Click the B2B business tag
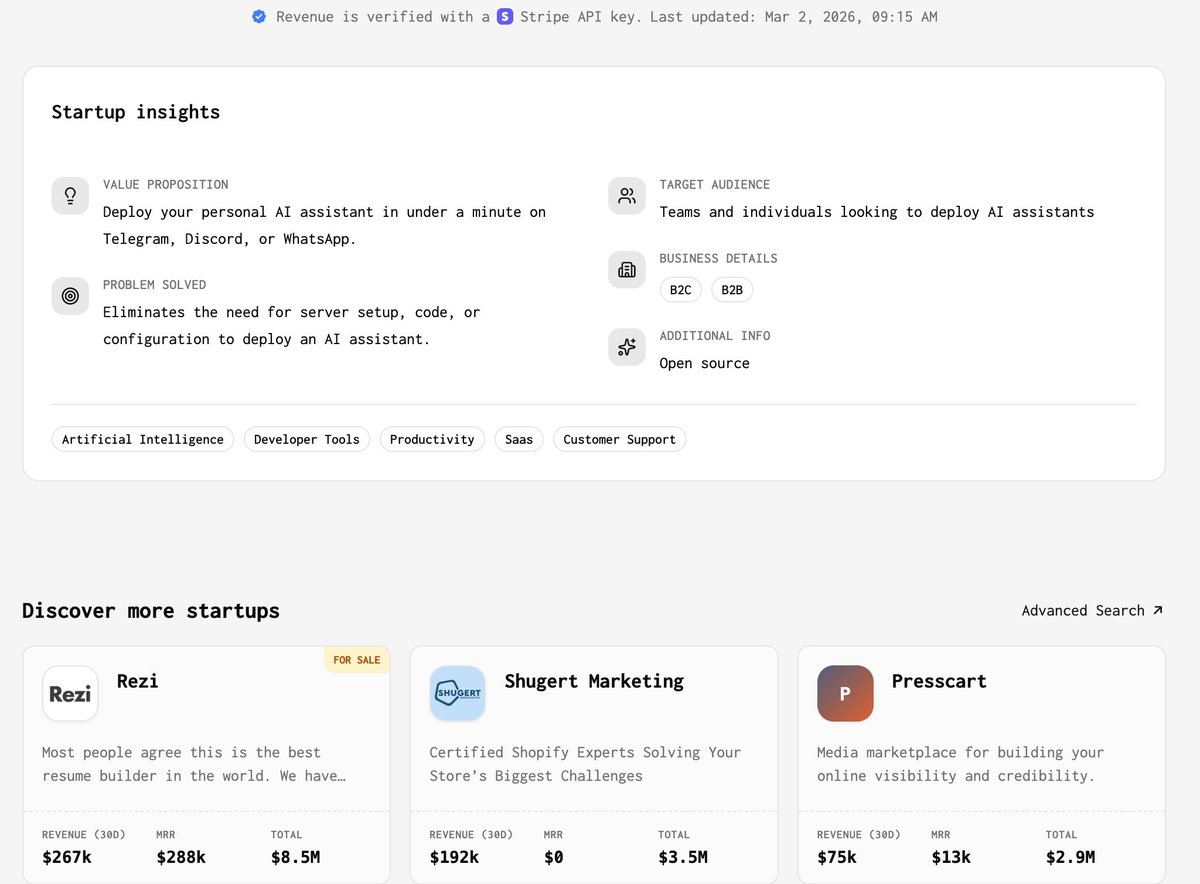 pyautogui.click(x=732, y=290)
